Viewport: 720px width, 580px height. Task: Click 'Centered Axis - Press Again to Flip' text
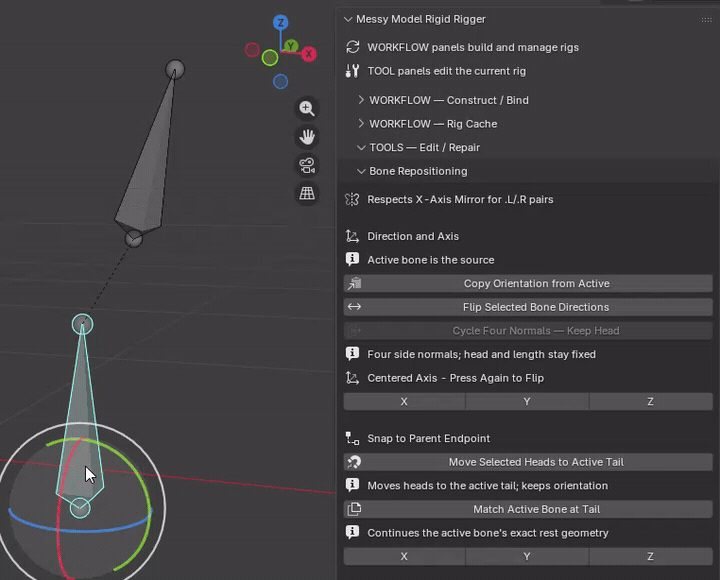click(456, 378)
